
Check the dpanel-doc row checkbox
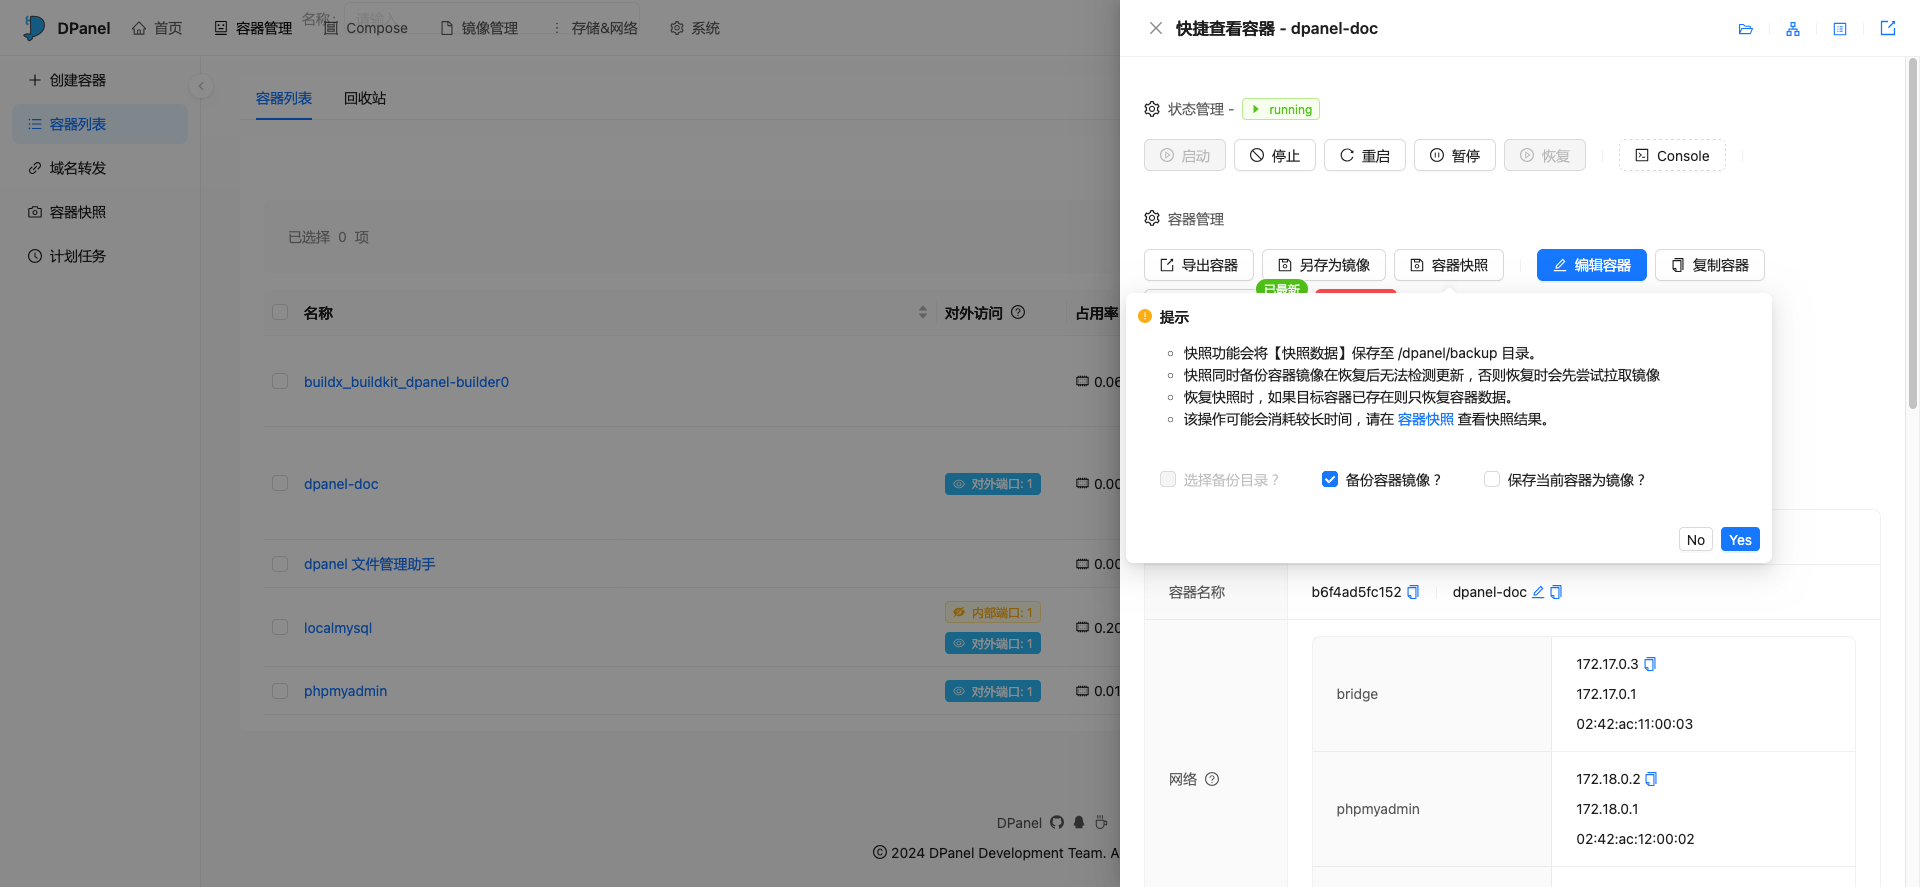tap(280, 483)
